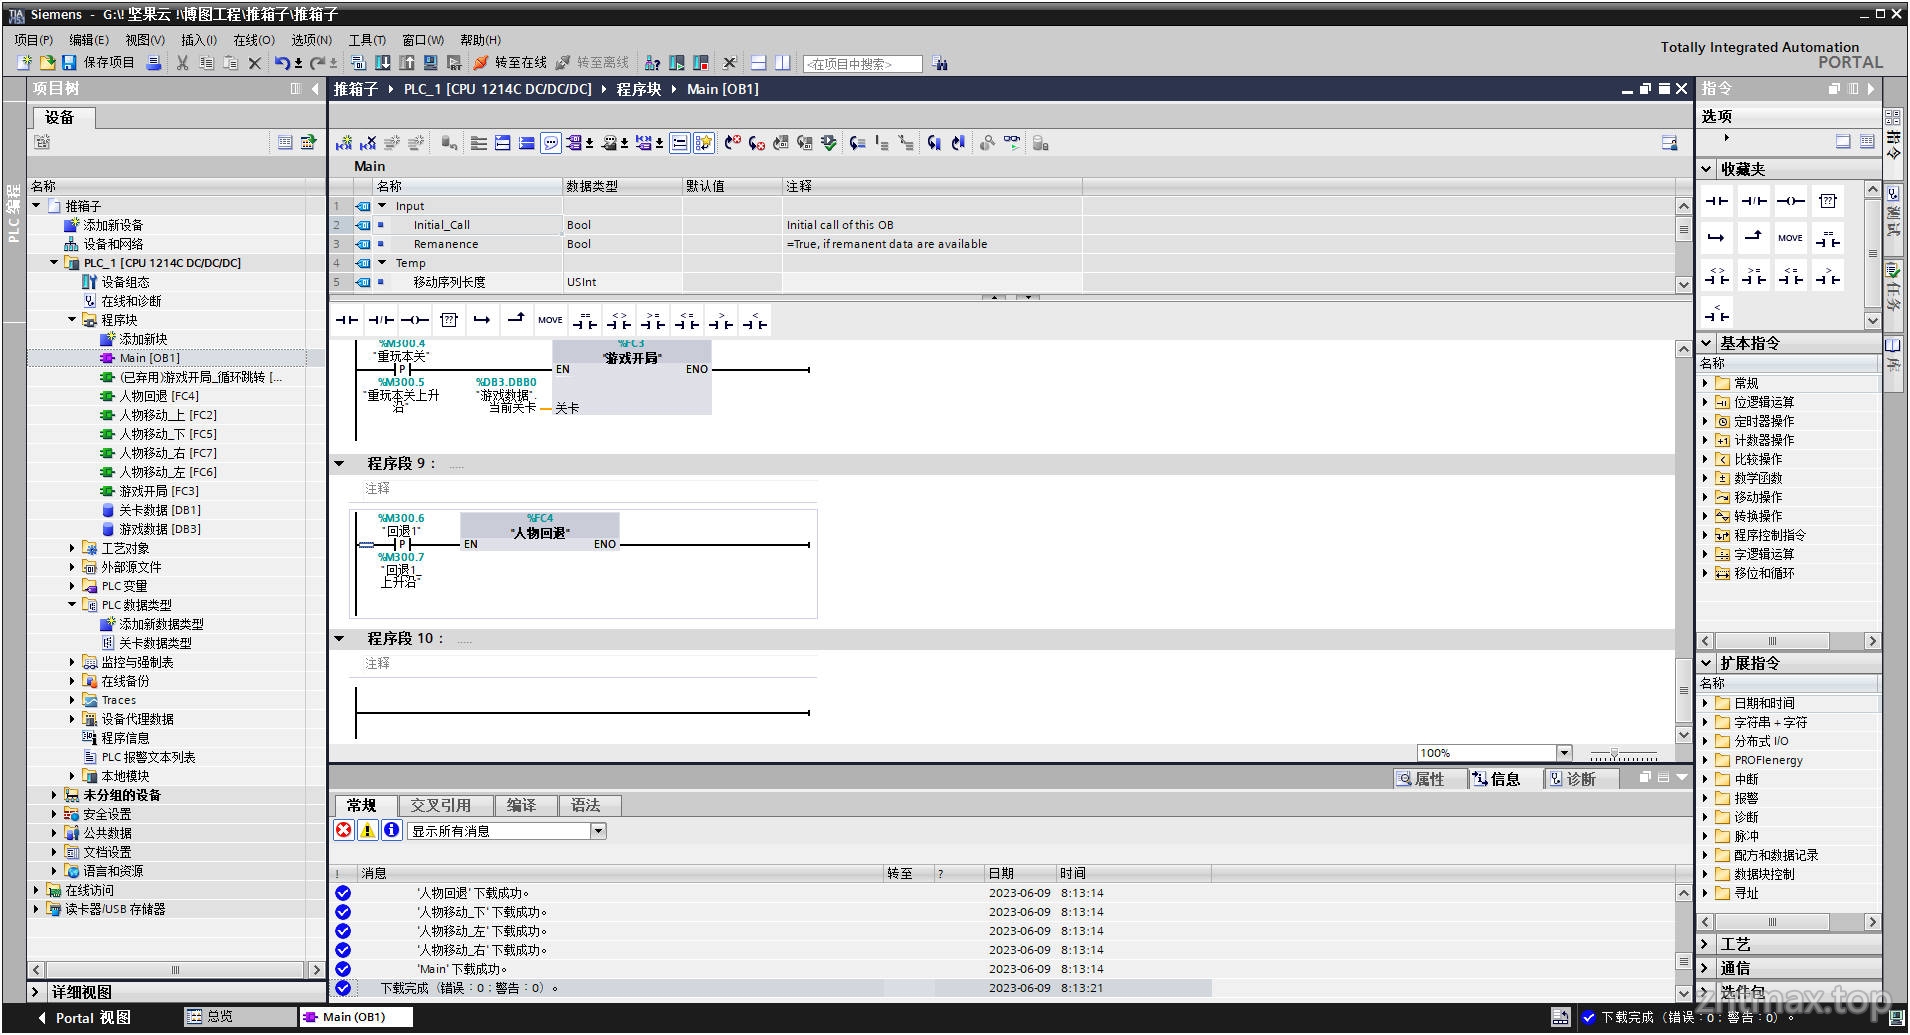Click the project search input field
The image size is (1910, 1035).
click(x=862, y=64)
